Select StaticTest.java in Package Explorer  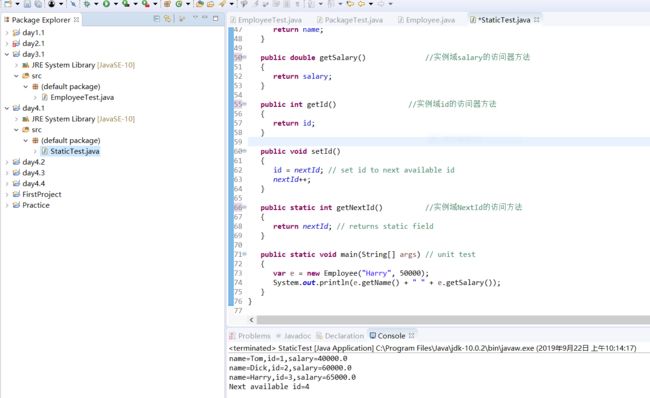(x=75, y=151)
